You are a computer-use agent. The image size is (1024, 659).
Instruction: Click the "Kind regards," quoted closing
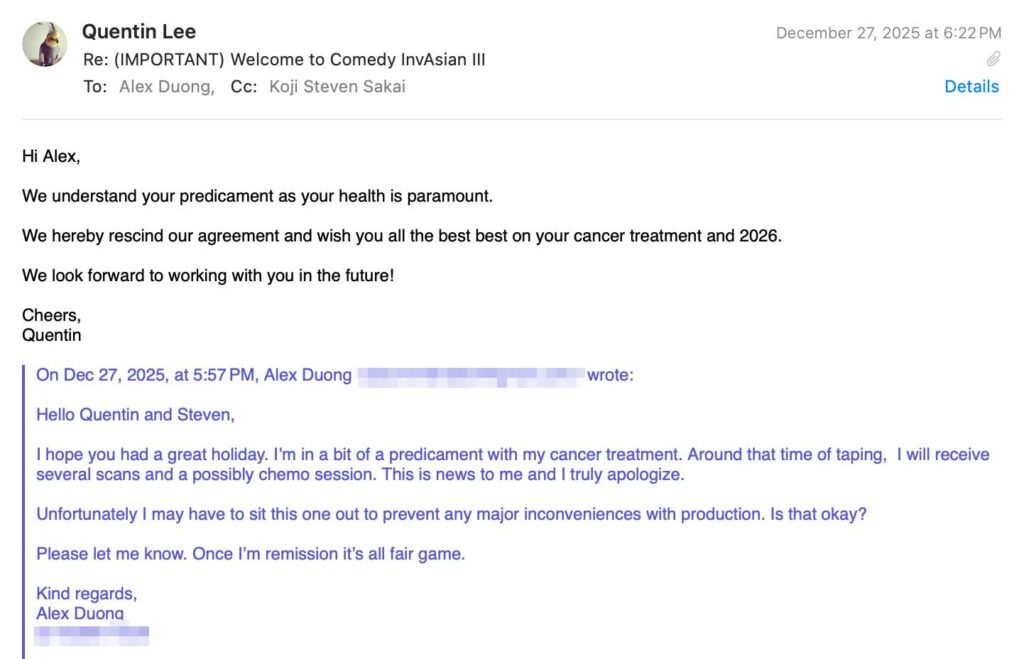(86, 594)
